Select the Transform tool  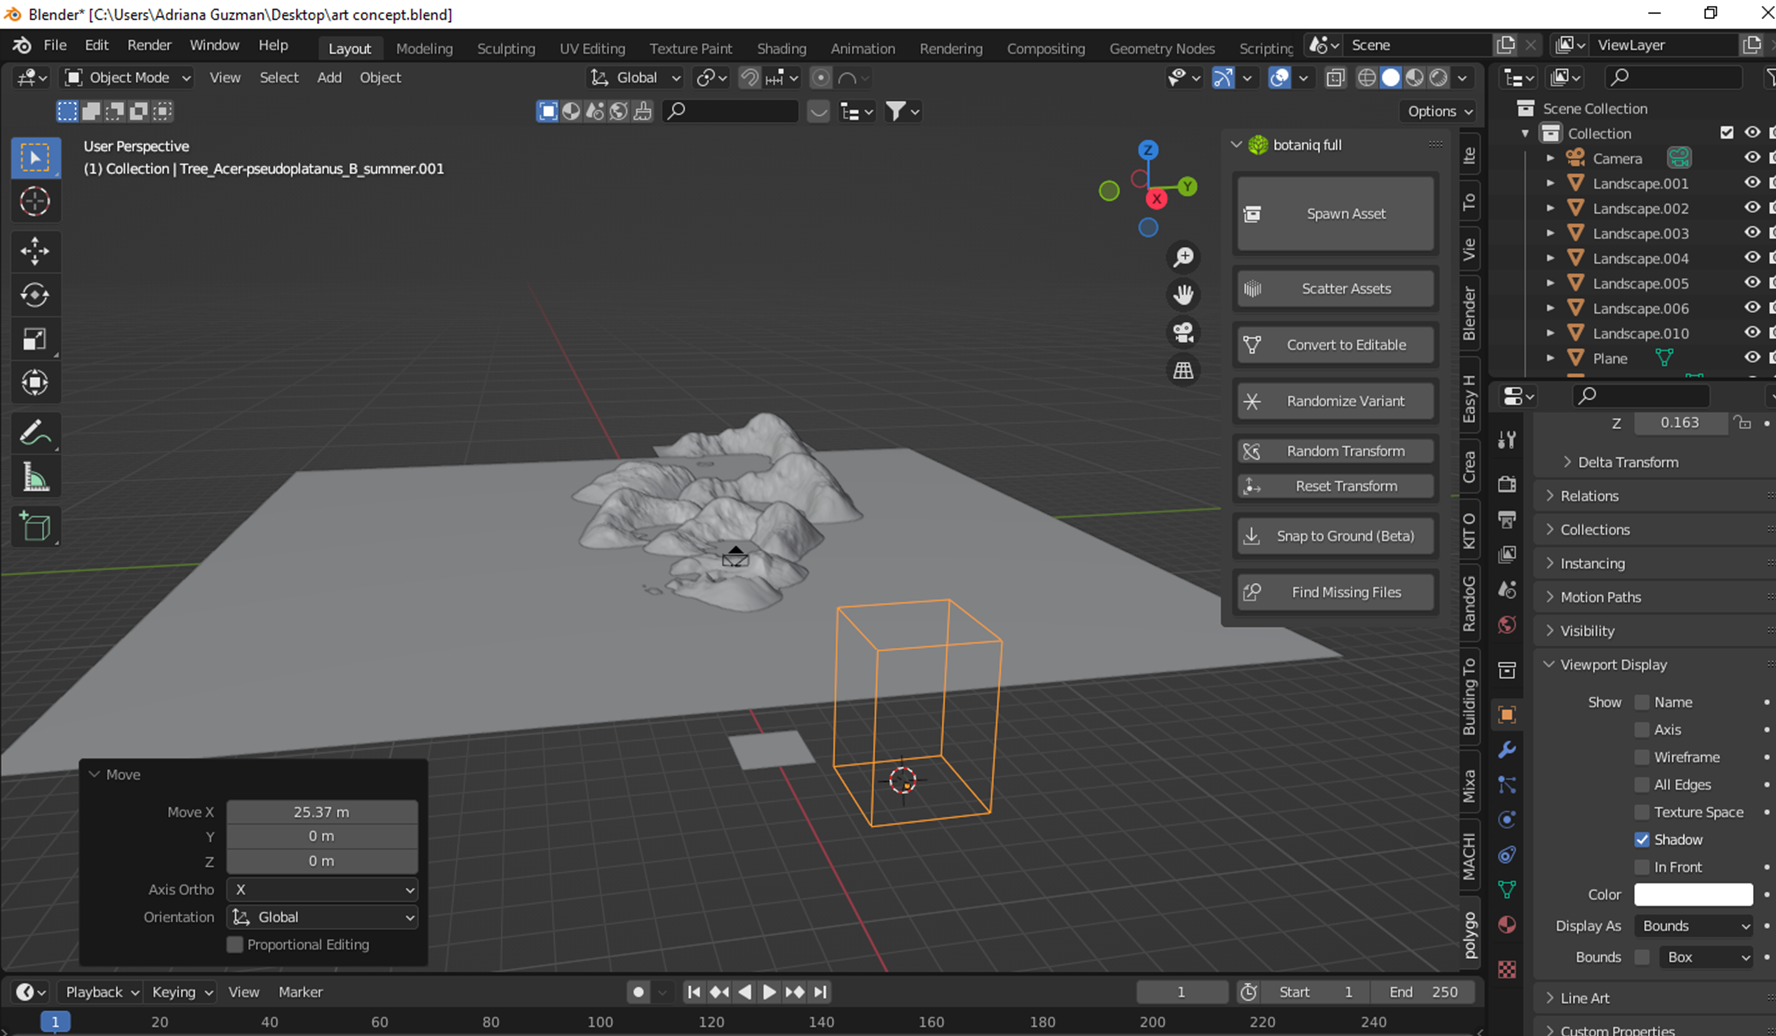(35, 383)
